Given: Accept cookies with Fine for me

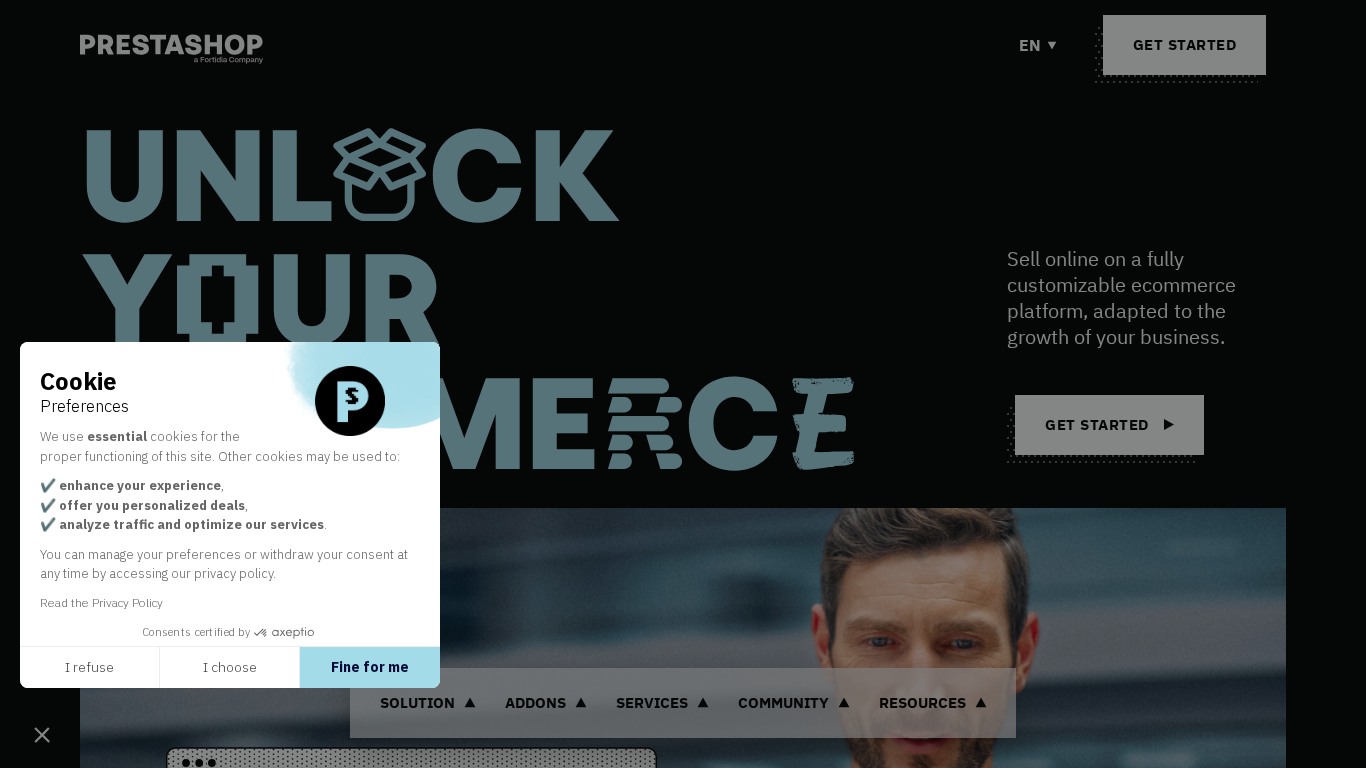Looking at the screenshot, I should click(370, 667).
